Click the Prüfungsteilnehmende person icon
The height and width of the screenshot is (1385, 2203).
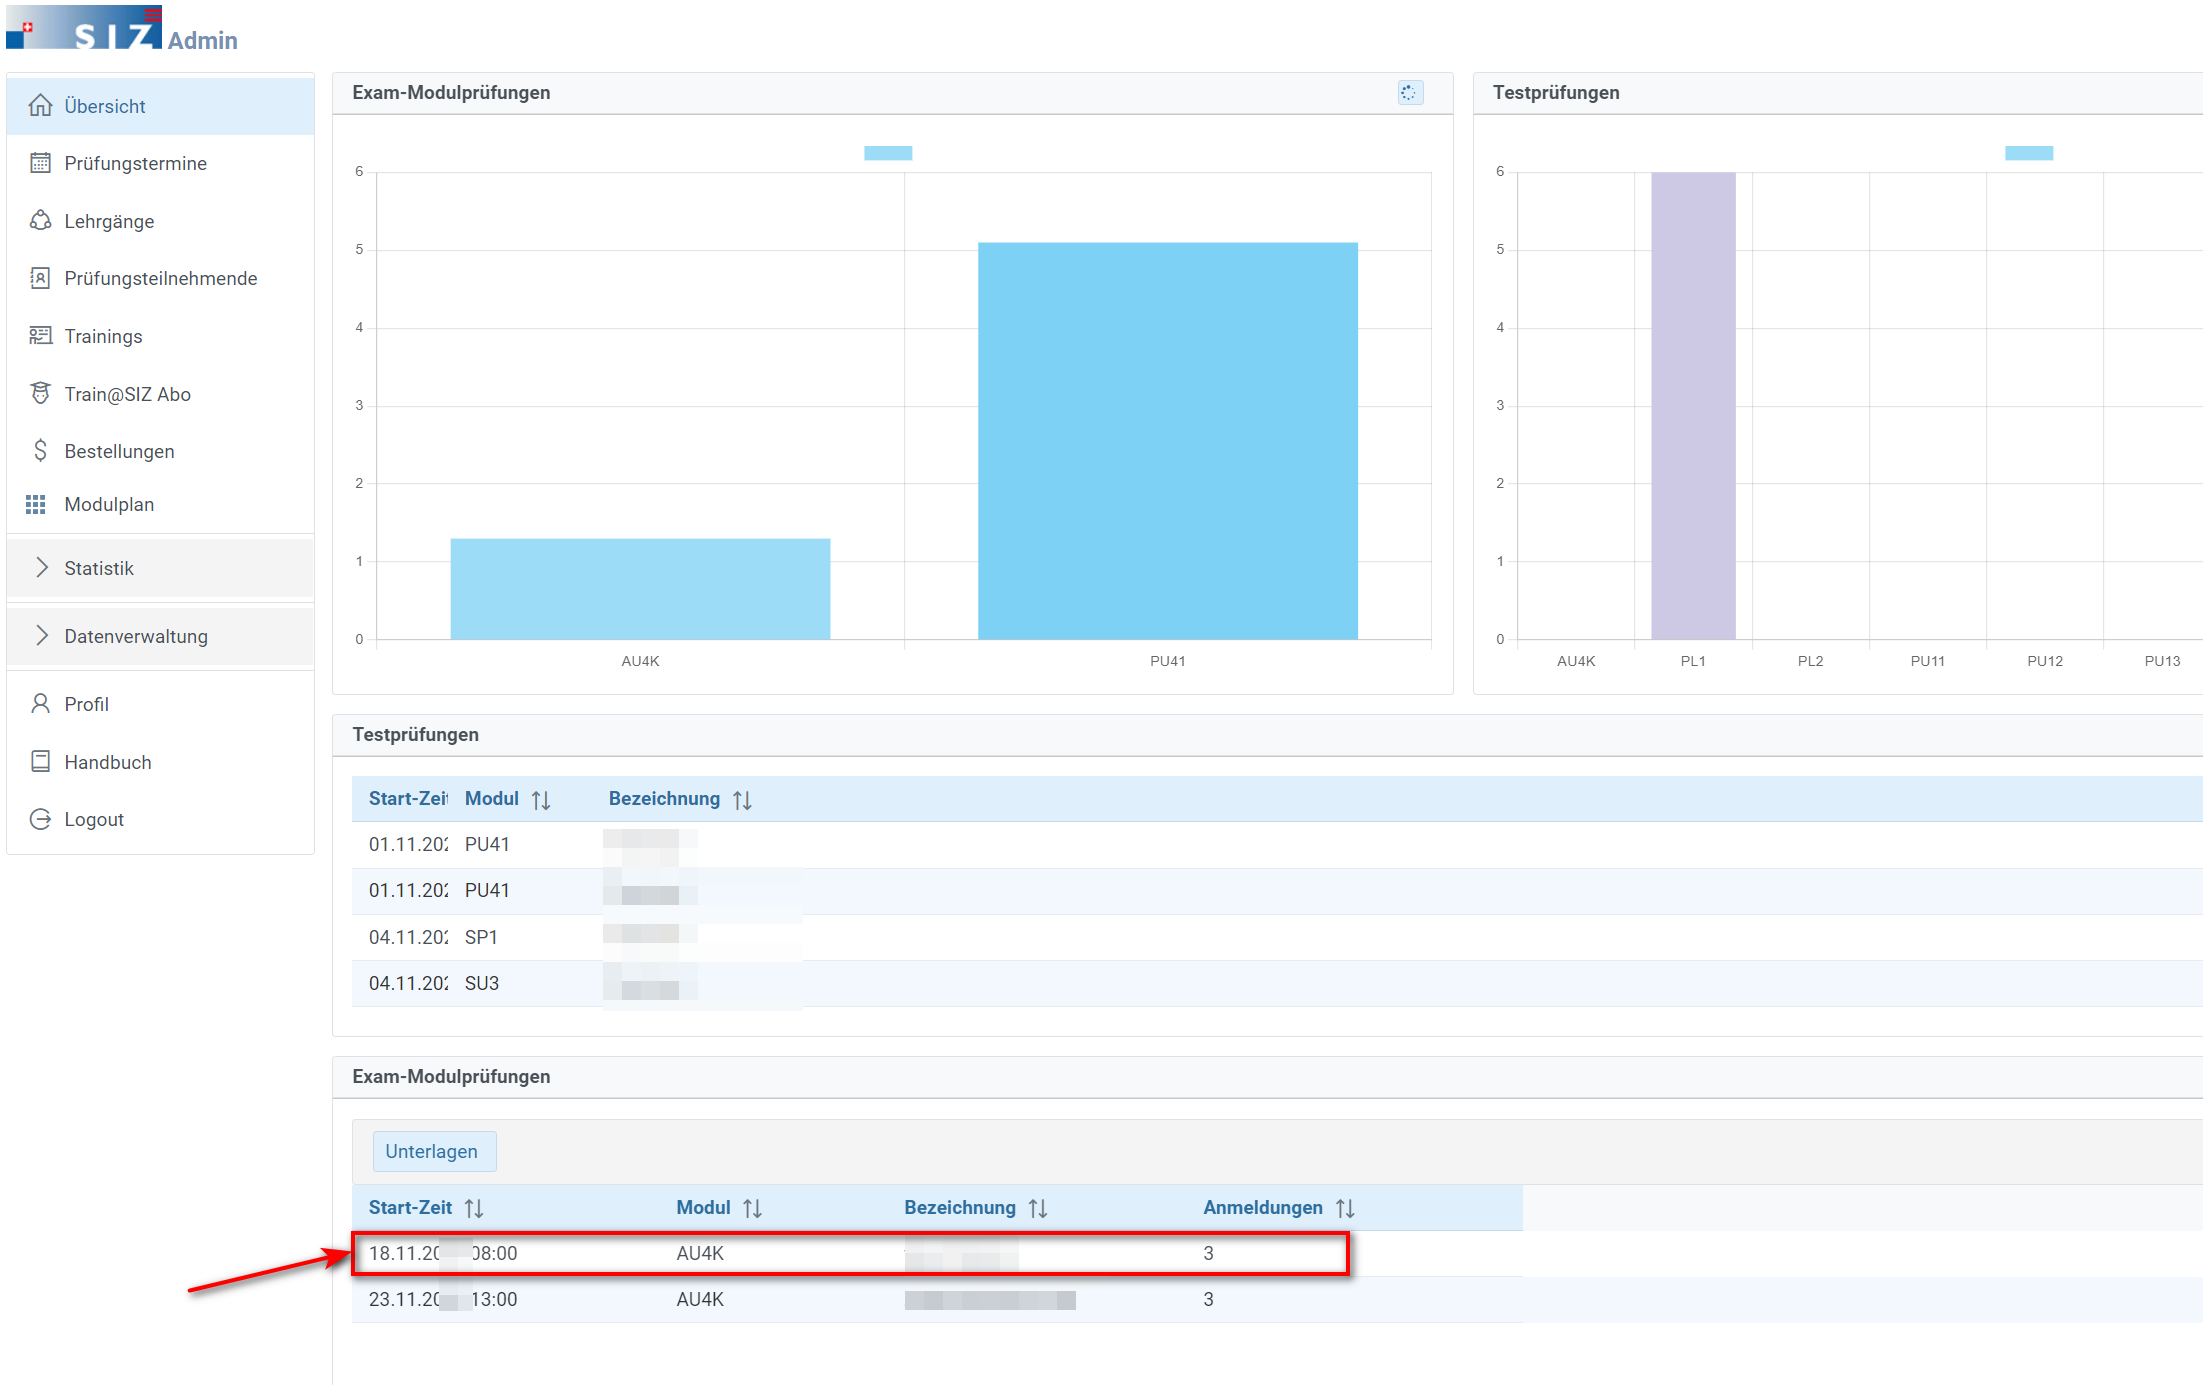[40, 278]
